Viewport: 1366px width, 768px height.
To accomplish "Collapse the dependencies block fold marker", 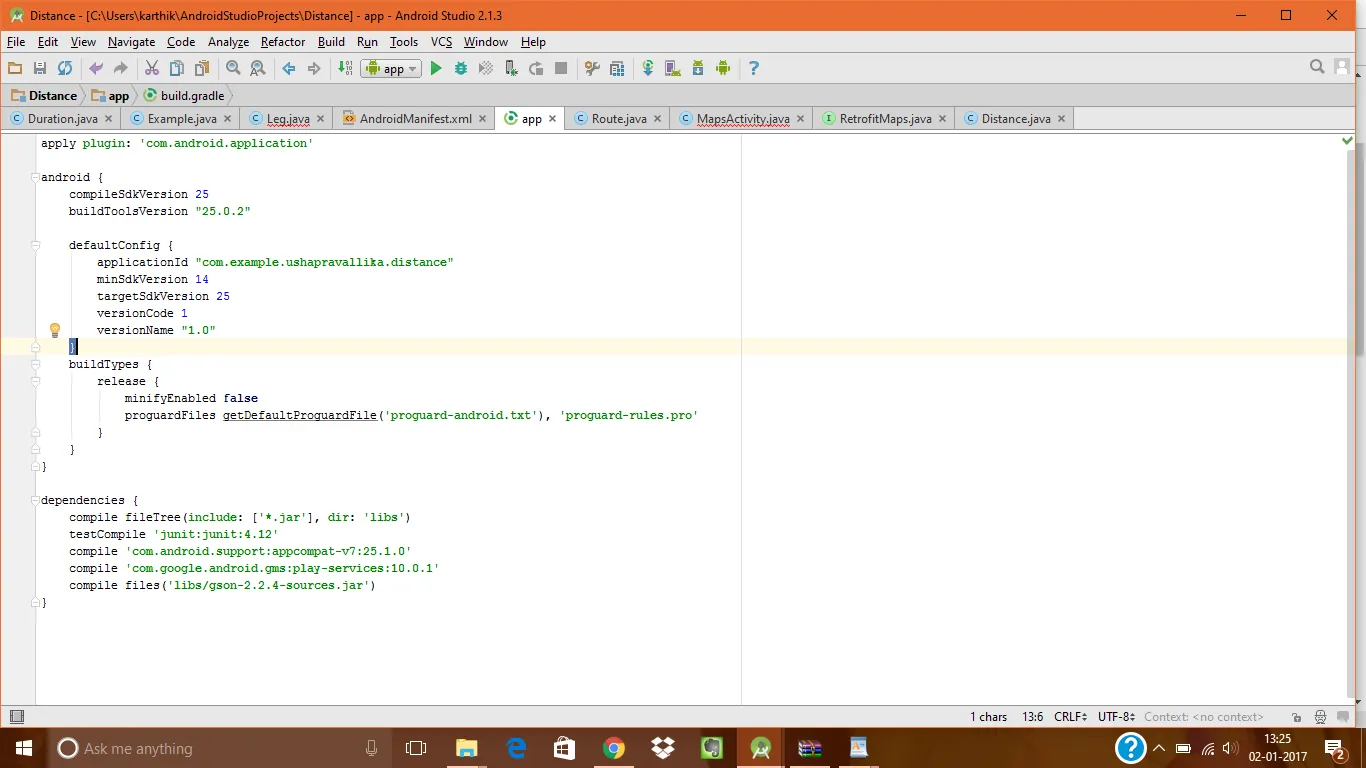I will (36, 500).
